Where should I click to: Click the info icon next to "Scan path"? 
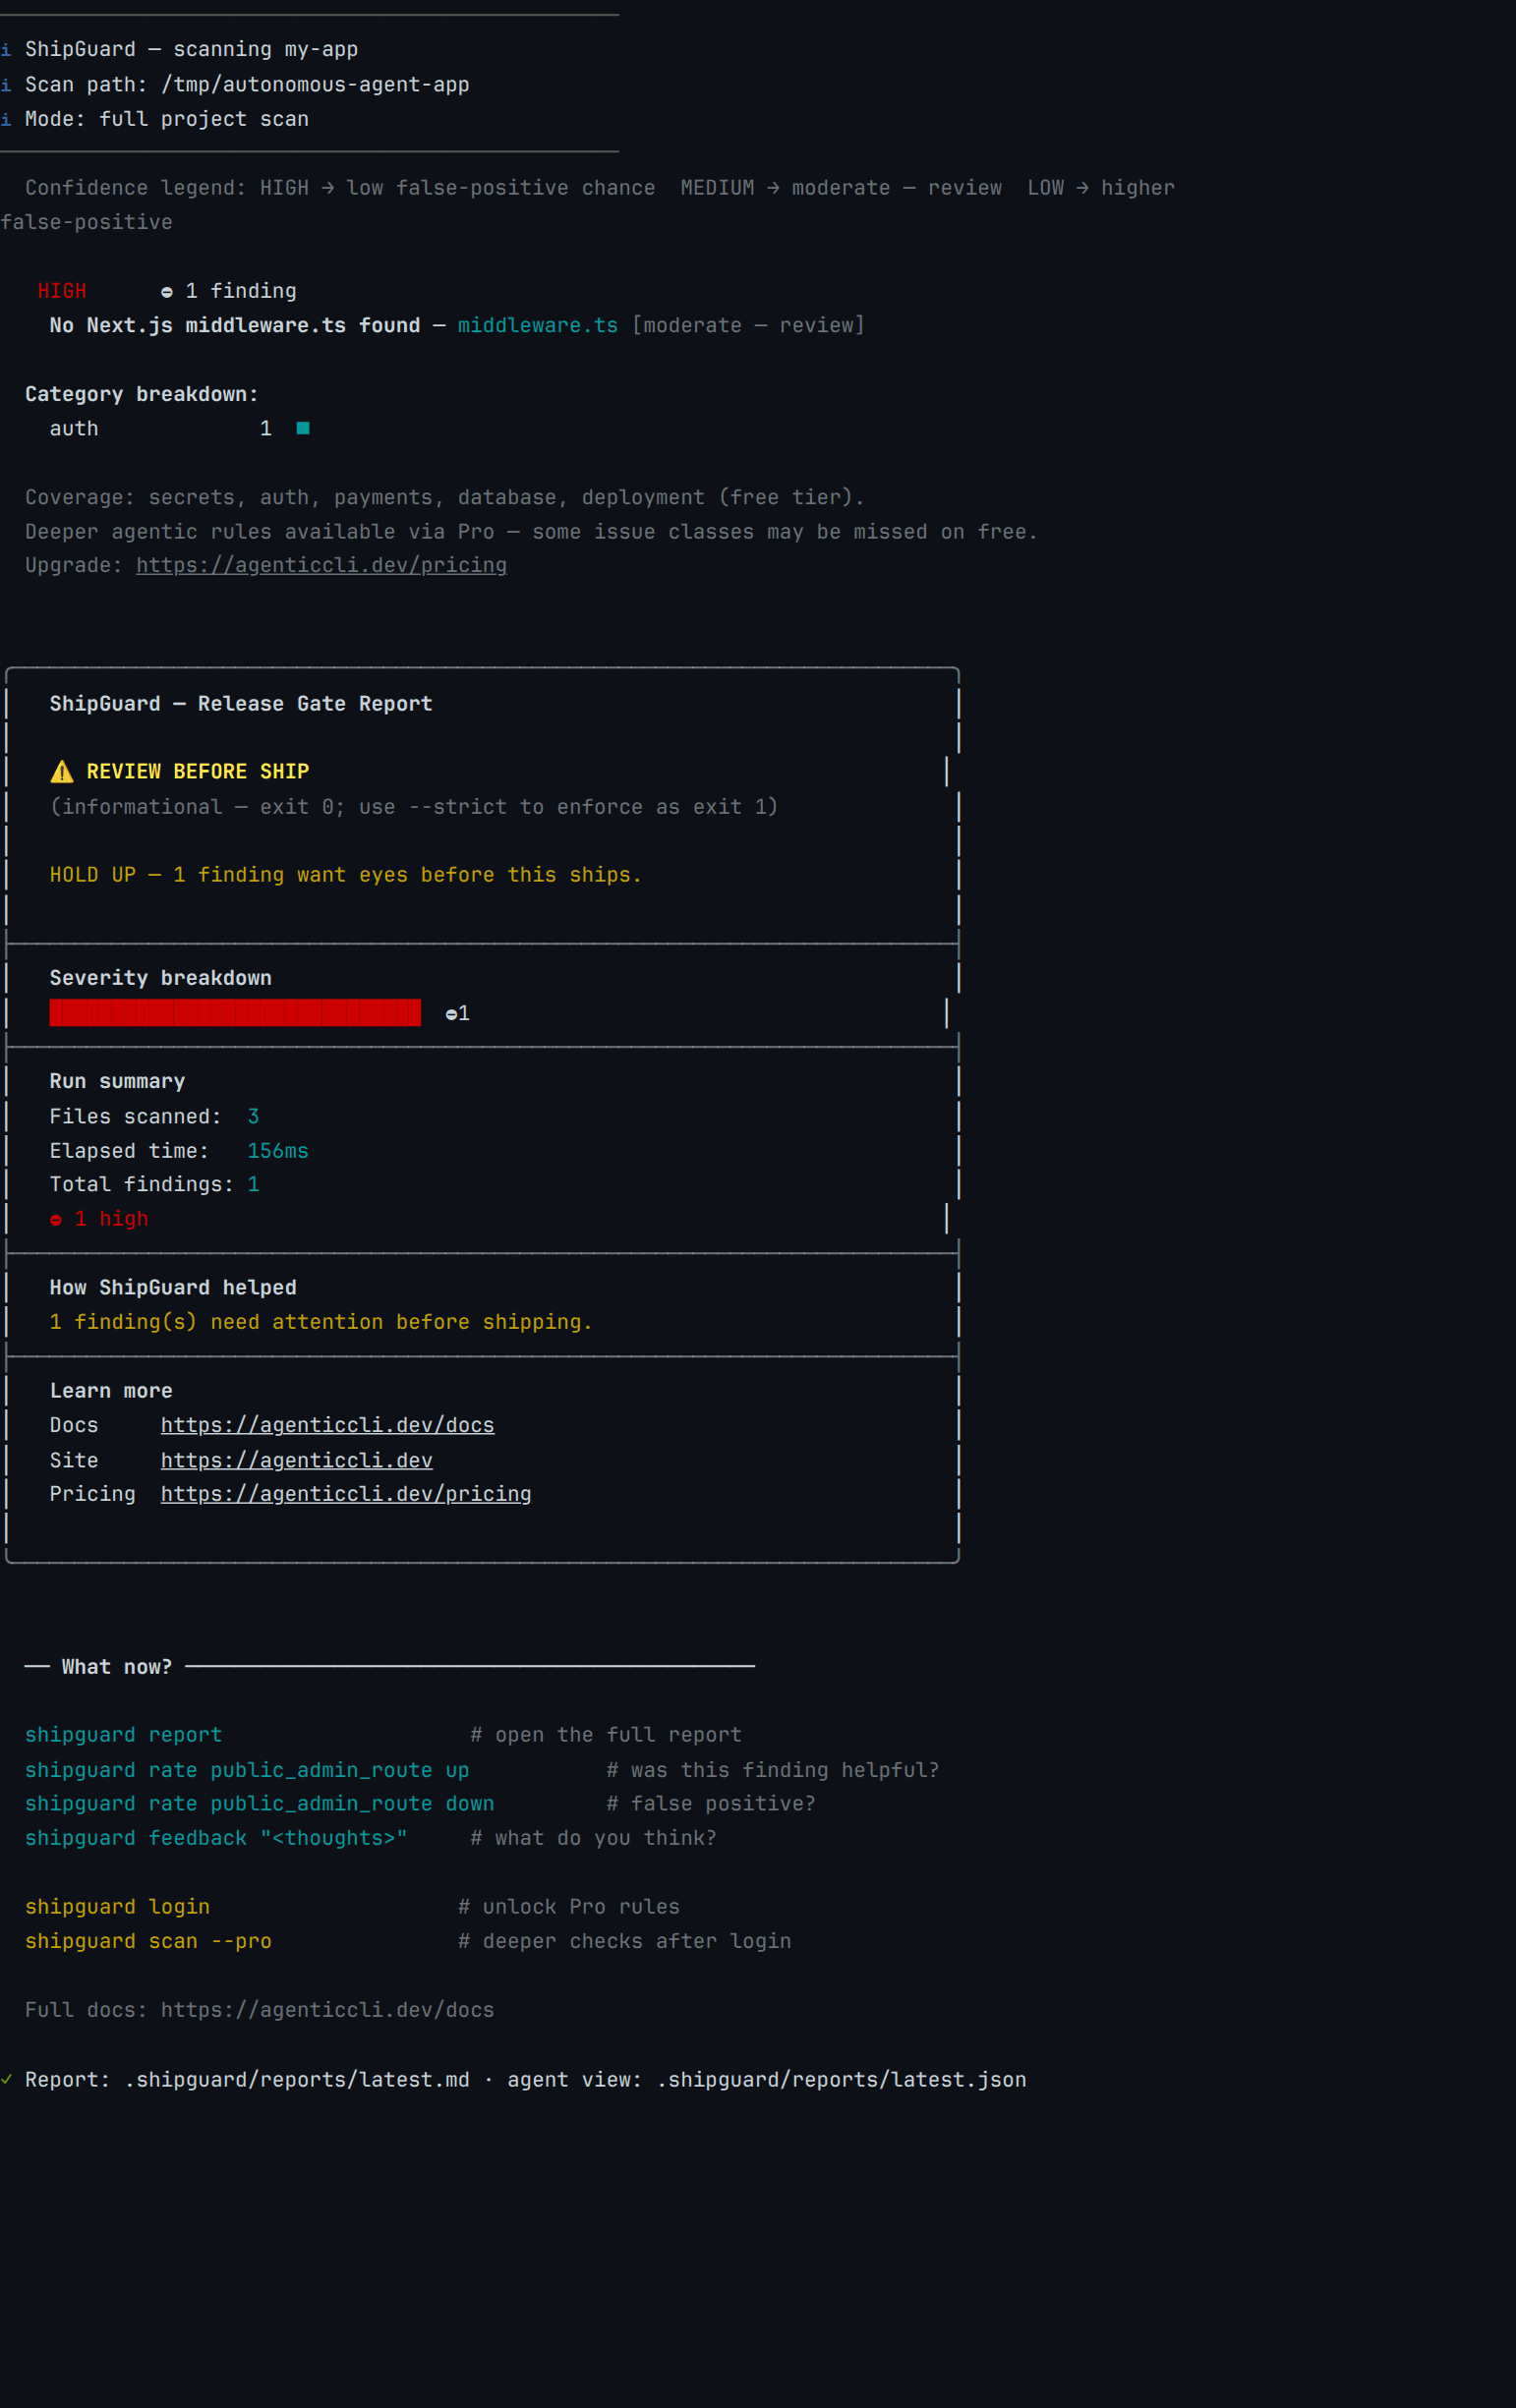pyautogui.click(x=6, y=85)
